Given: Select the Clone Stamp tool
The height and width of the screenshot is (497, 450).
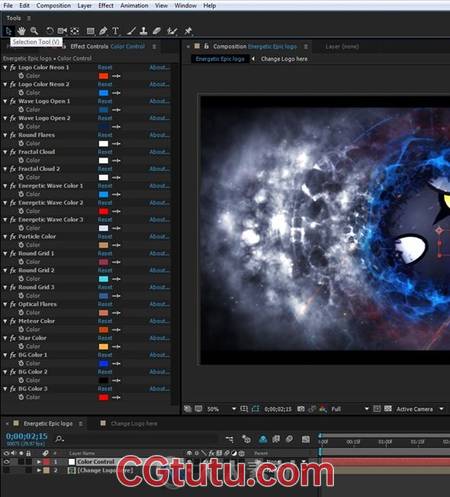Looking at the screenshot, I should 144,31.
